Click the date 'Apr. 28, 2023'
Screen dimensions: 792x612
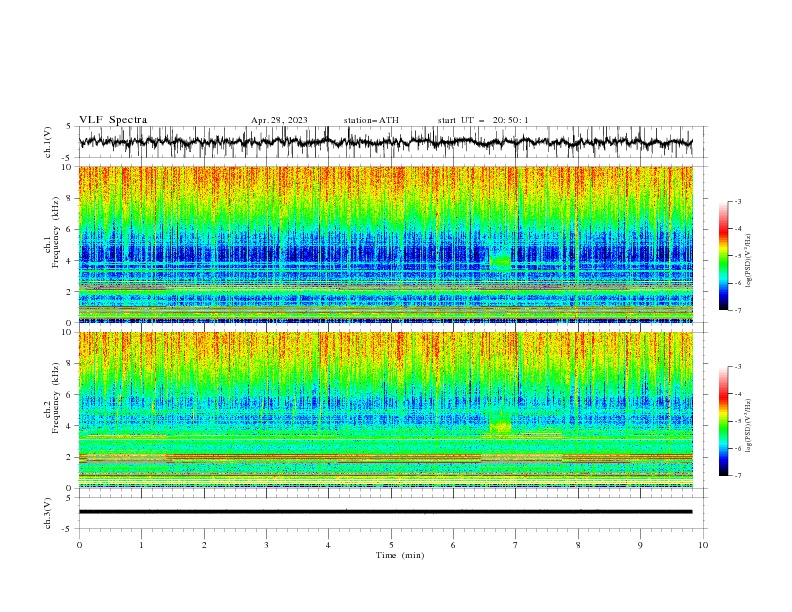(279, 120)
